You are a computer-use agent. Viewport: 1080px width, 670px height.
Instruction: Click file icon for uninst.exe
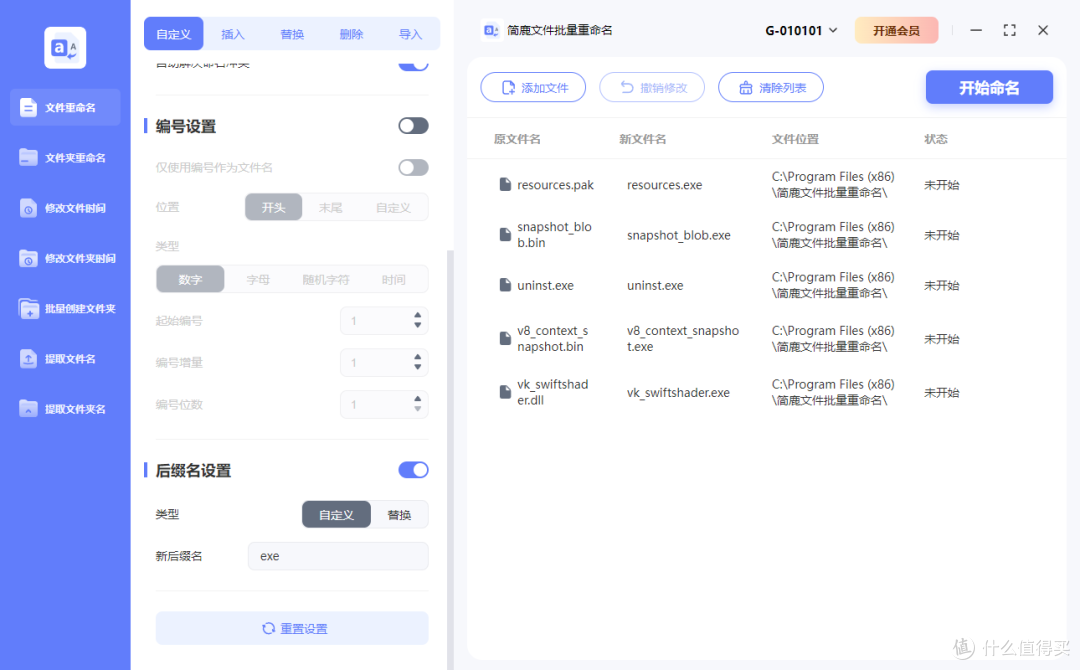coord(505,285)
